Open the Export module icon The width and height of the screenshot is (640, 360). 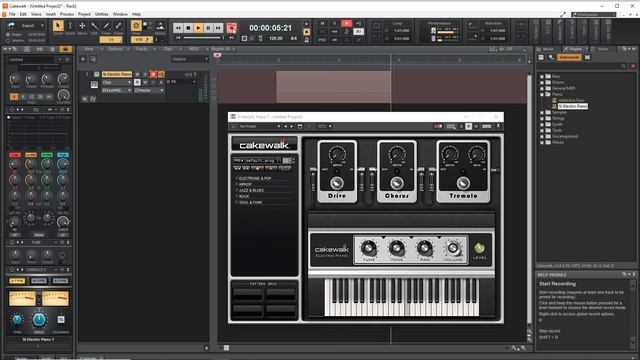coord(11,25)
